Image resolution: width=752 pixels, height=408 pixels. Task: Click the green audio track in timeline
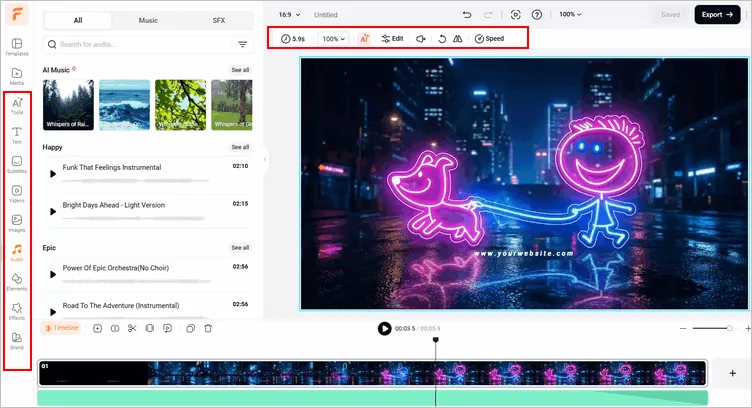(373, 398)
